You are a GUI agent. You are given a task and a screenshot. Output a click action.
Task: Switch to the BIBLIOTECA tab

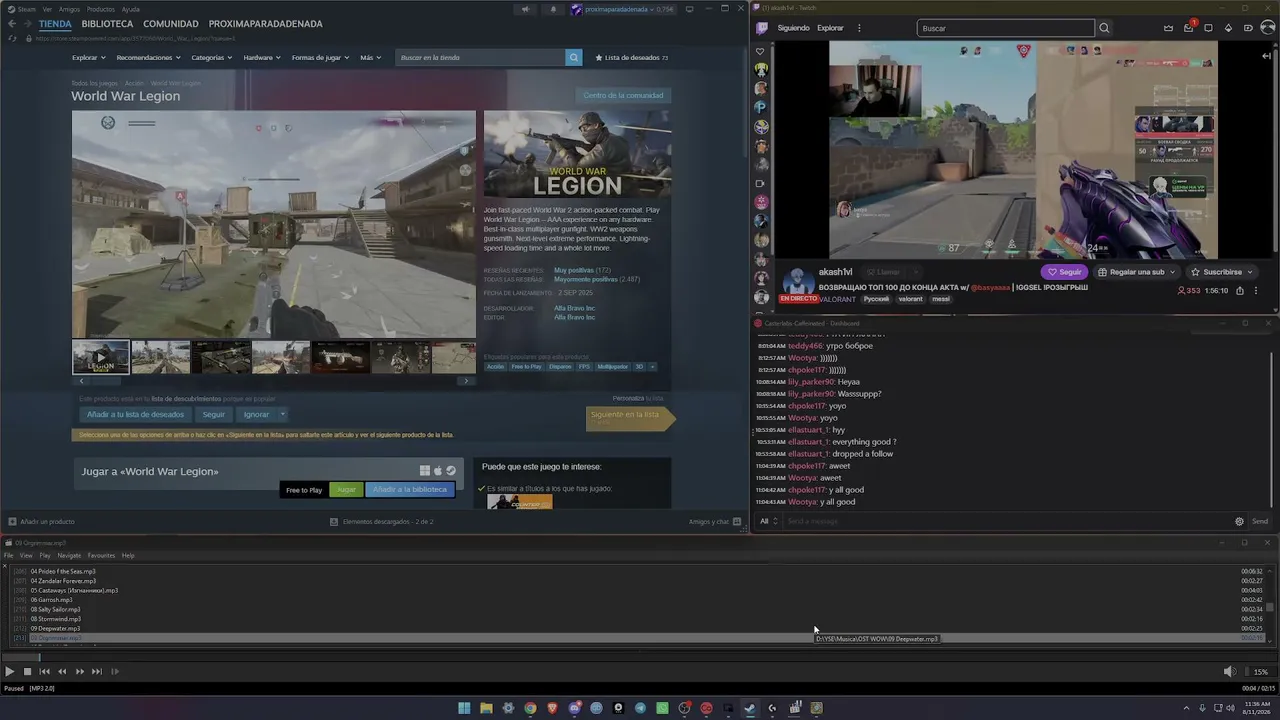(x=107, y=24)
